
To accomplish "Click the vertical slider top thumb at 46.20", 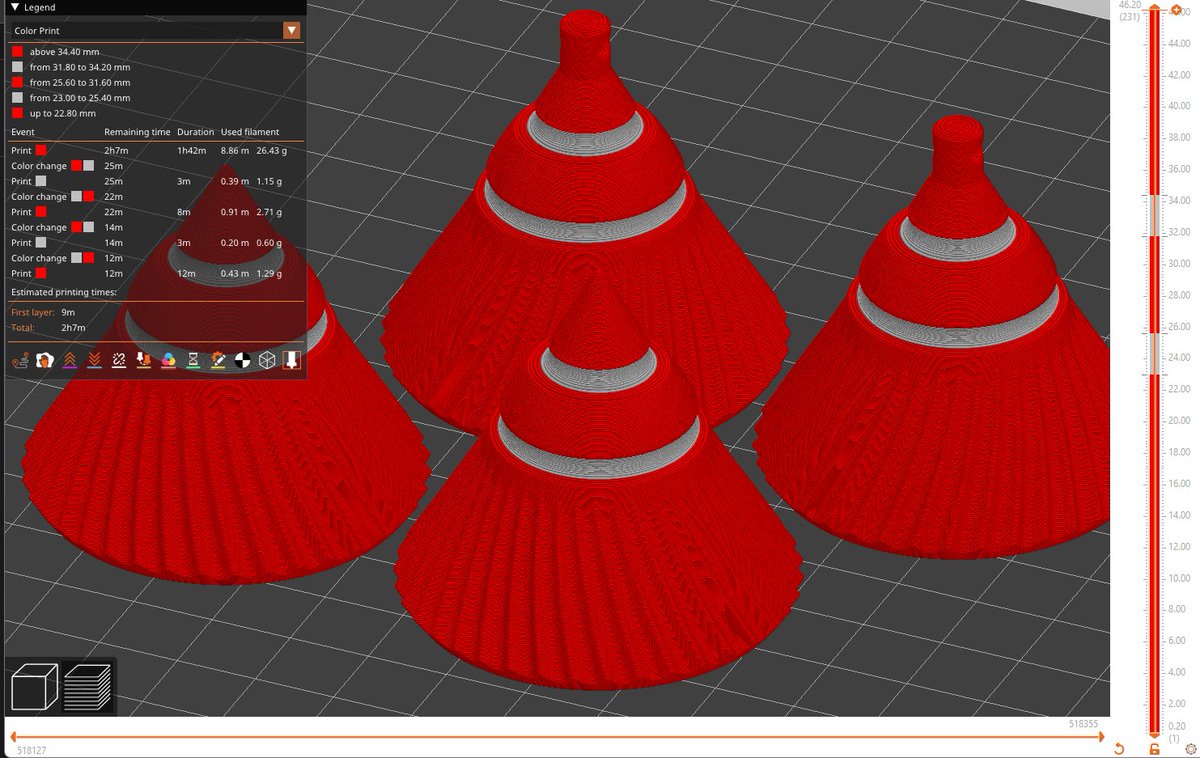I will (x=1154, y=7).
